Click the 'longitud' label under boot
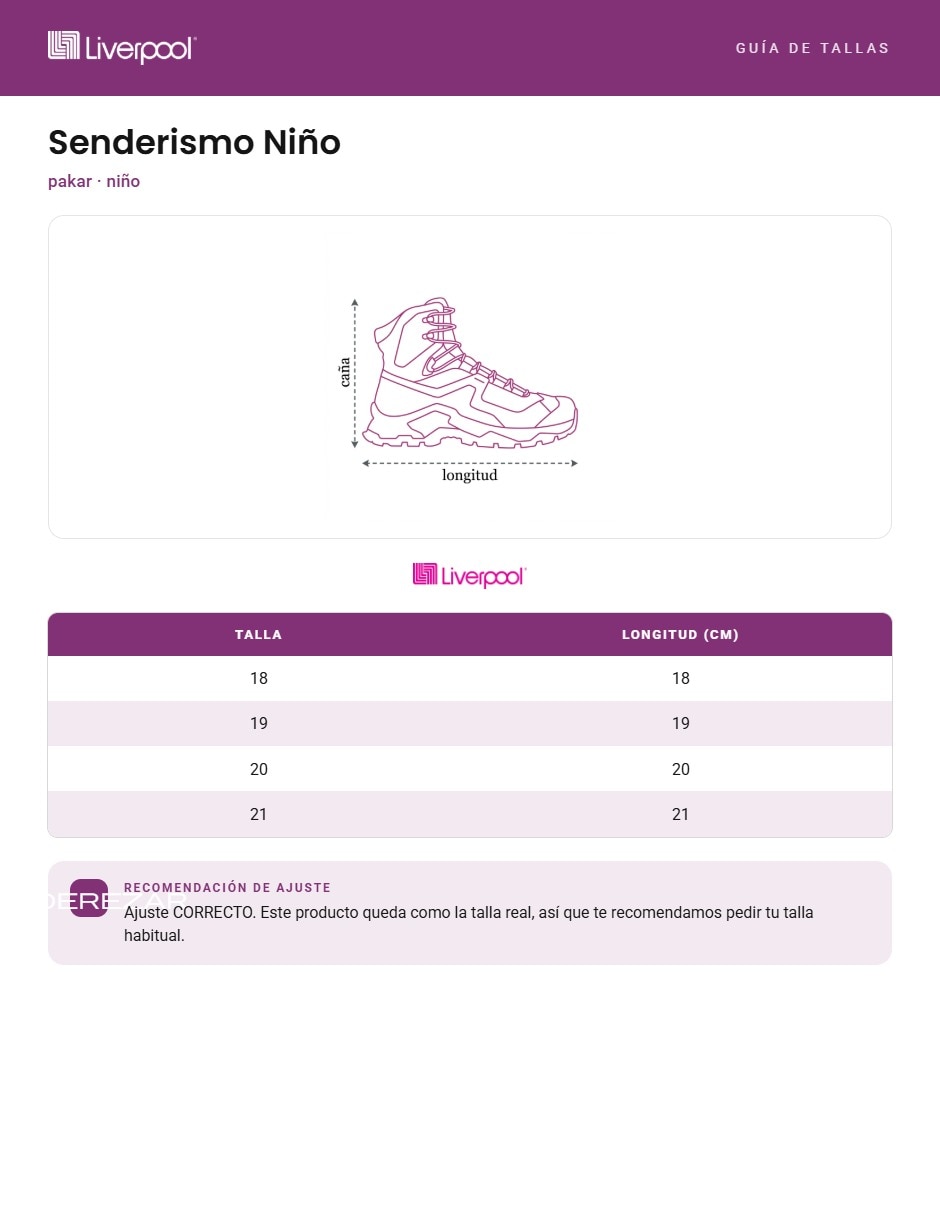Viewport: 940px width, 1215px height. point(470,476)
